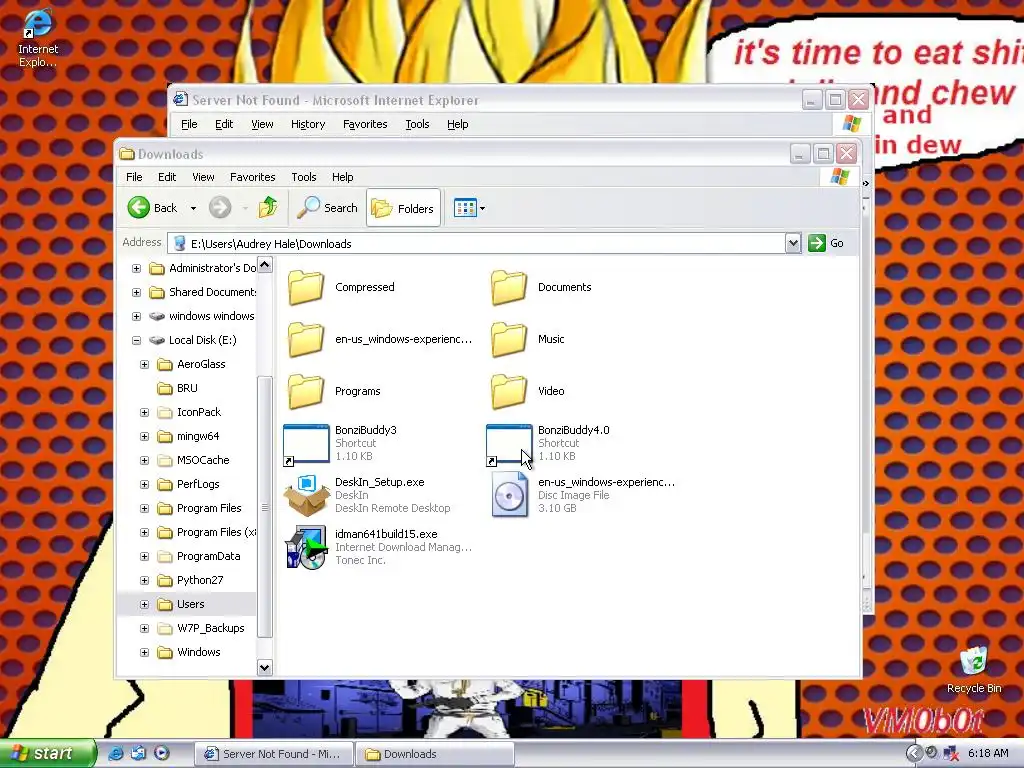
Task: Toggle the Folders pane button
Action: (x=403, y=208)
